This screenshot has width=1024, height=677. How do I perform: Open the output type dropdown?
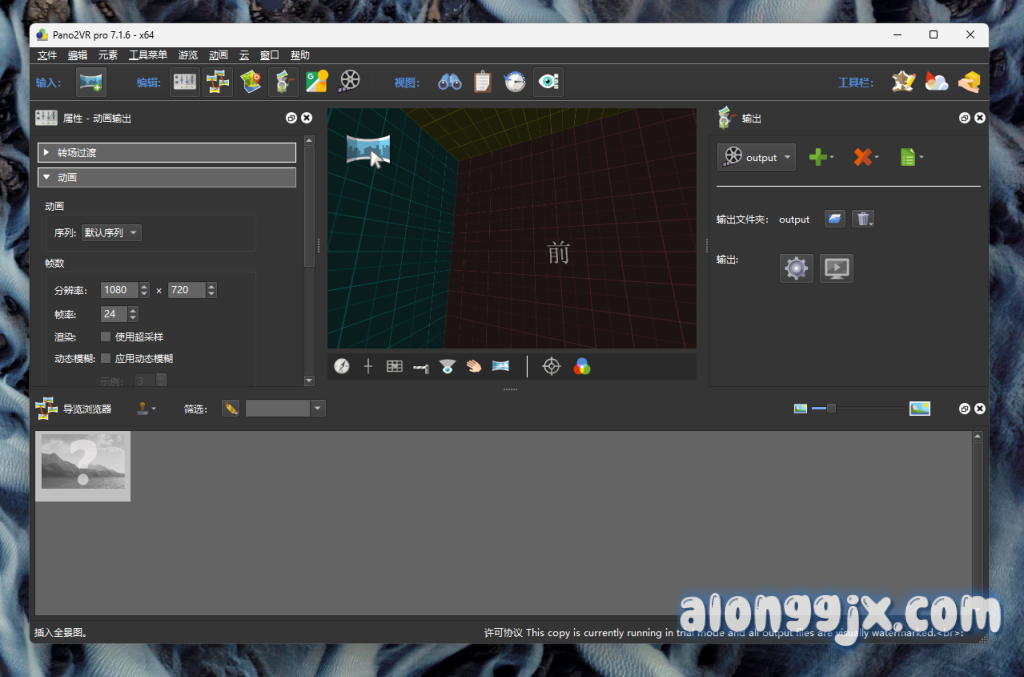point(757,157)
